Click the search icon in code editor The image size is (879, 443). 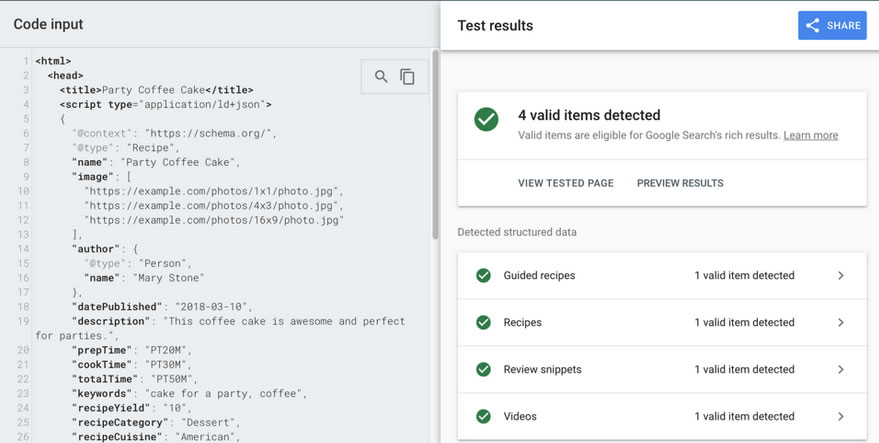click(381, 77)
